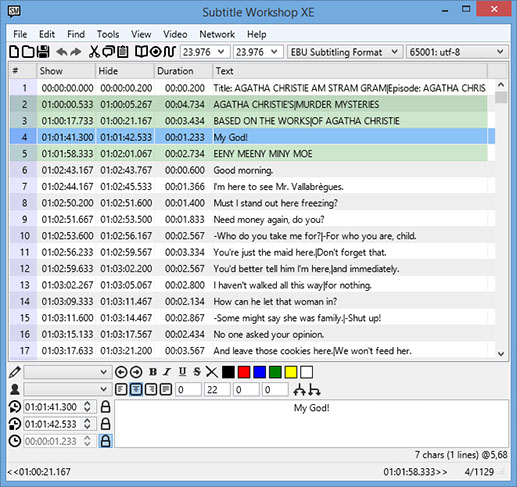
Task: Apply Bold formatting
Action: click(x=153, y=372)
